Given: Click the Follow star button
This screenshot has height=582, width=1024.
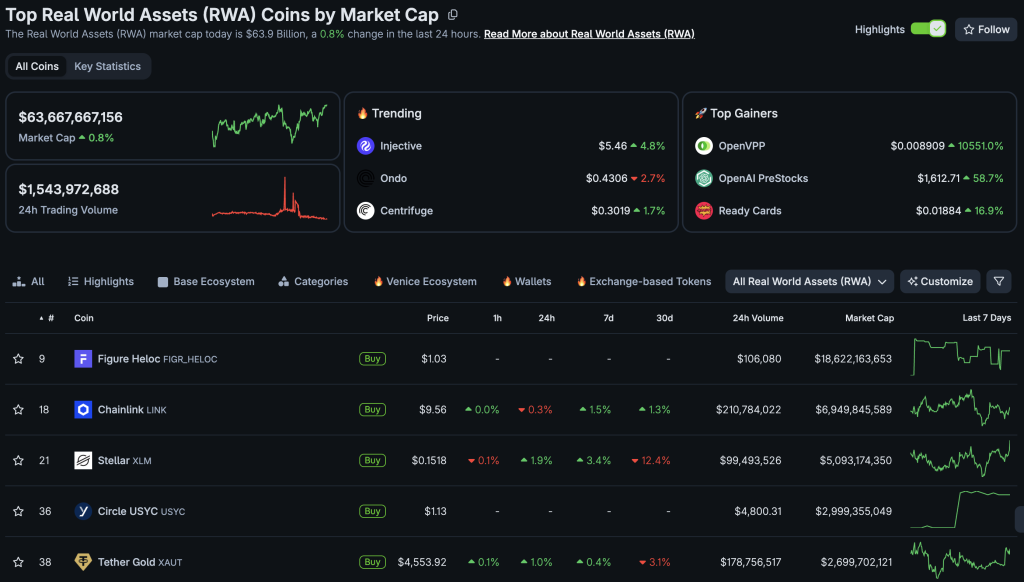Looking at the screenshot, I should click(x=986, y=29).
